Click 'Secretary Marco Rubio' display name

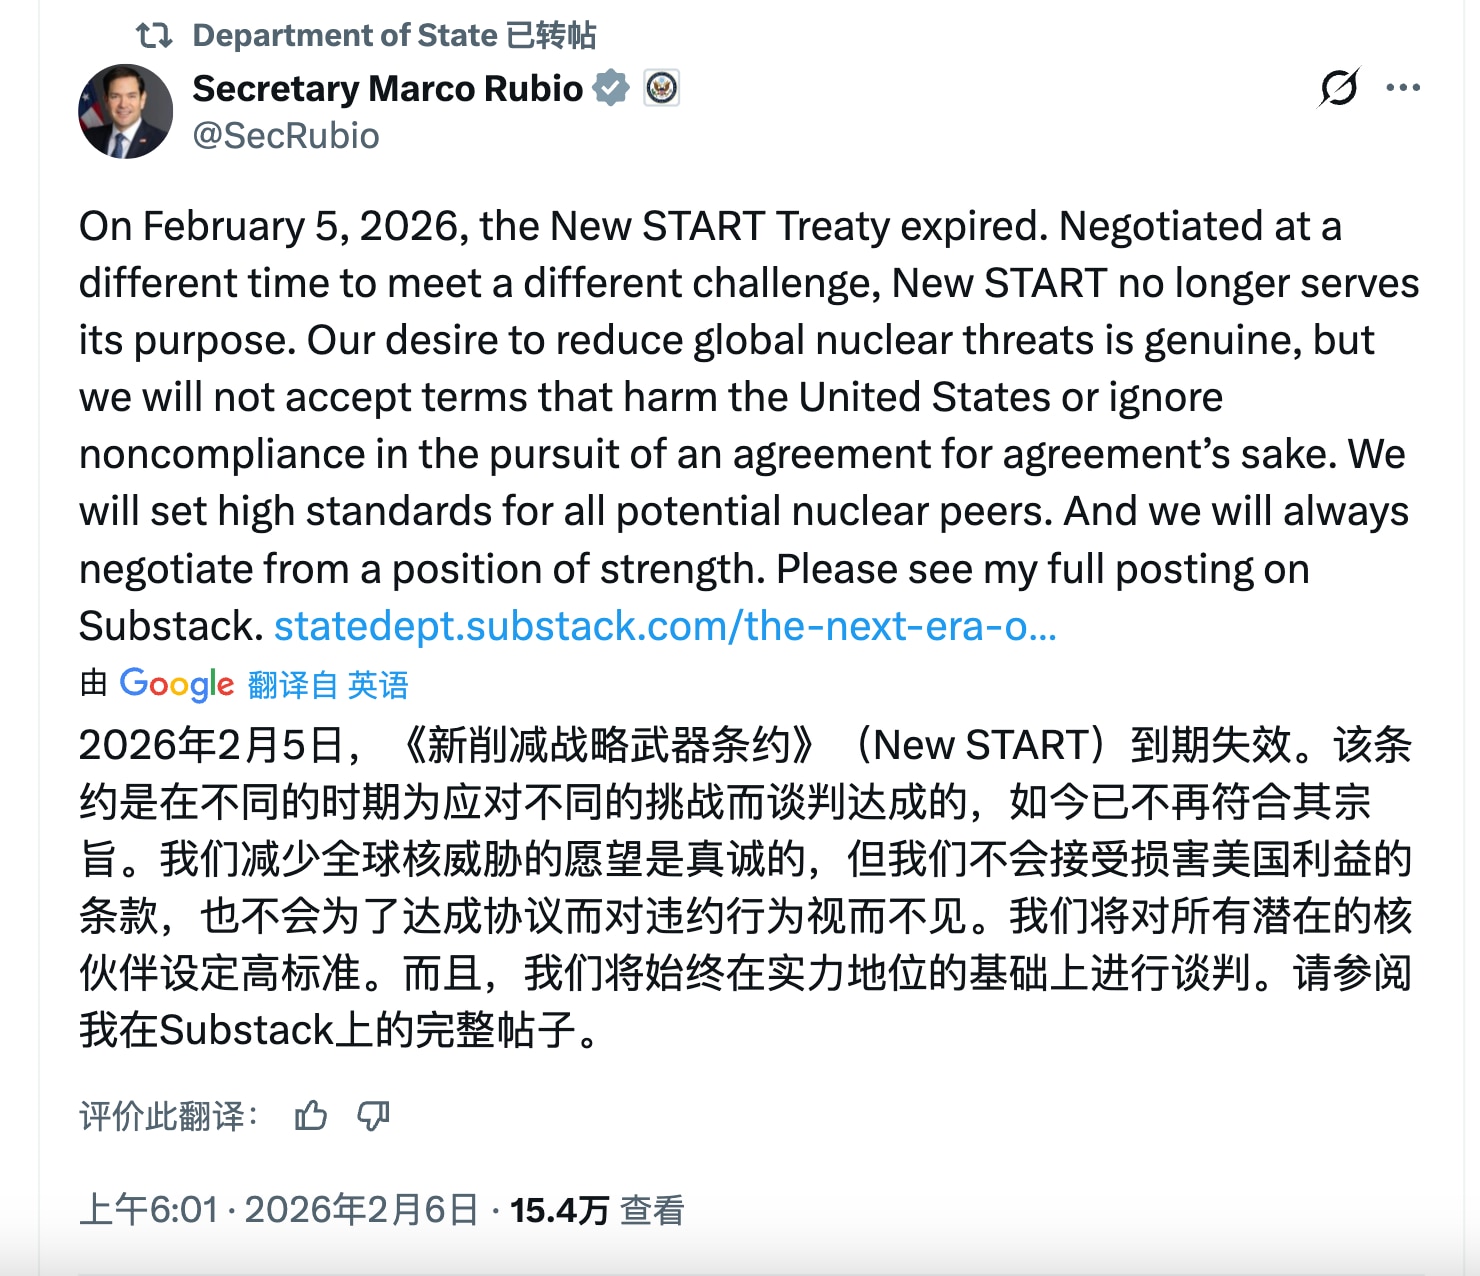pyautogui.click(x=386, y=88)
